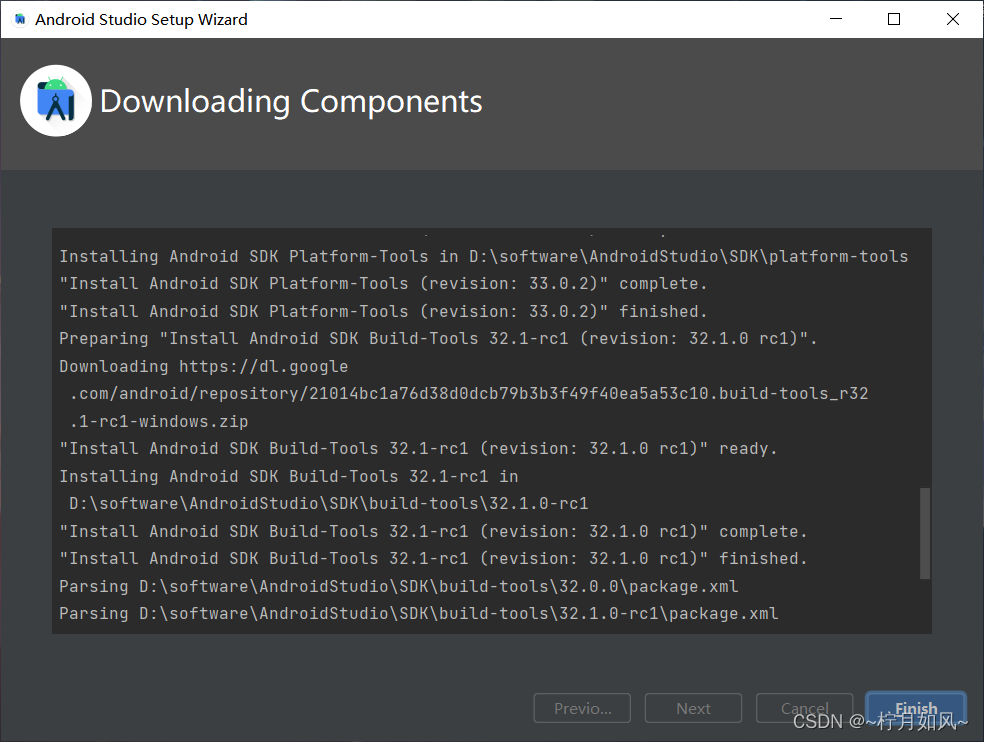The image size is (984, 742).
Task: Click Build-Tools 32.1-rc1 'finished.' log line
Action: [x=433, y=559]
